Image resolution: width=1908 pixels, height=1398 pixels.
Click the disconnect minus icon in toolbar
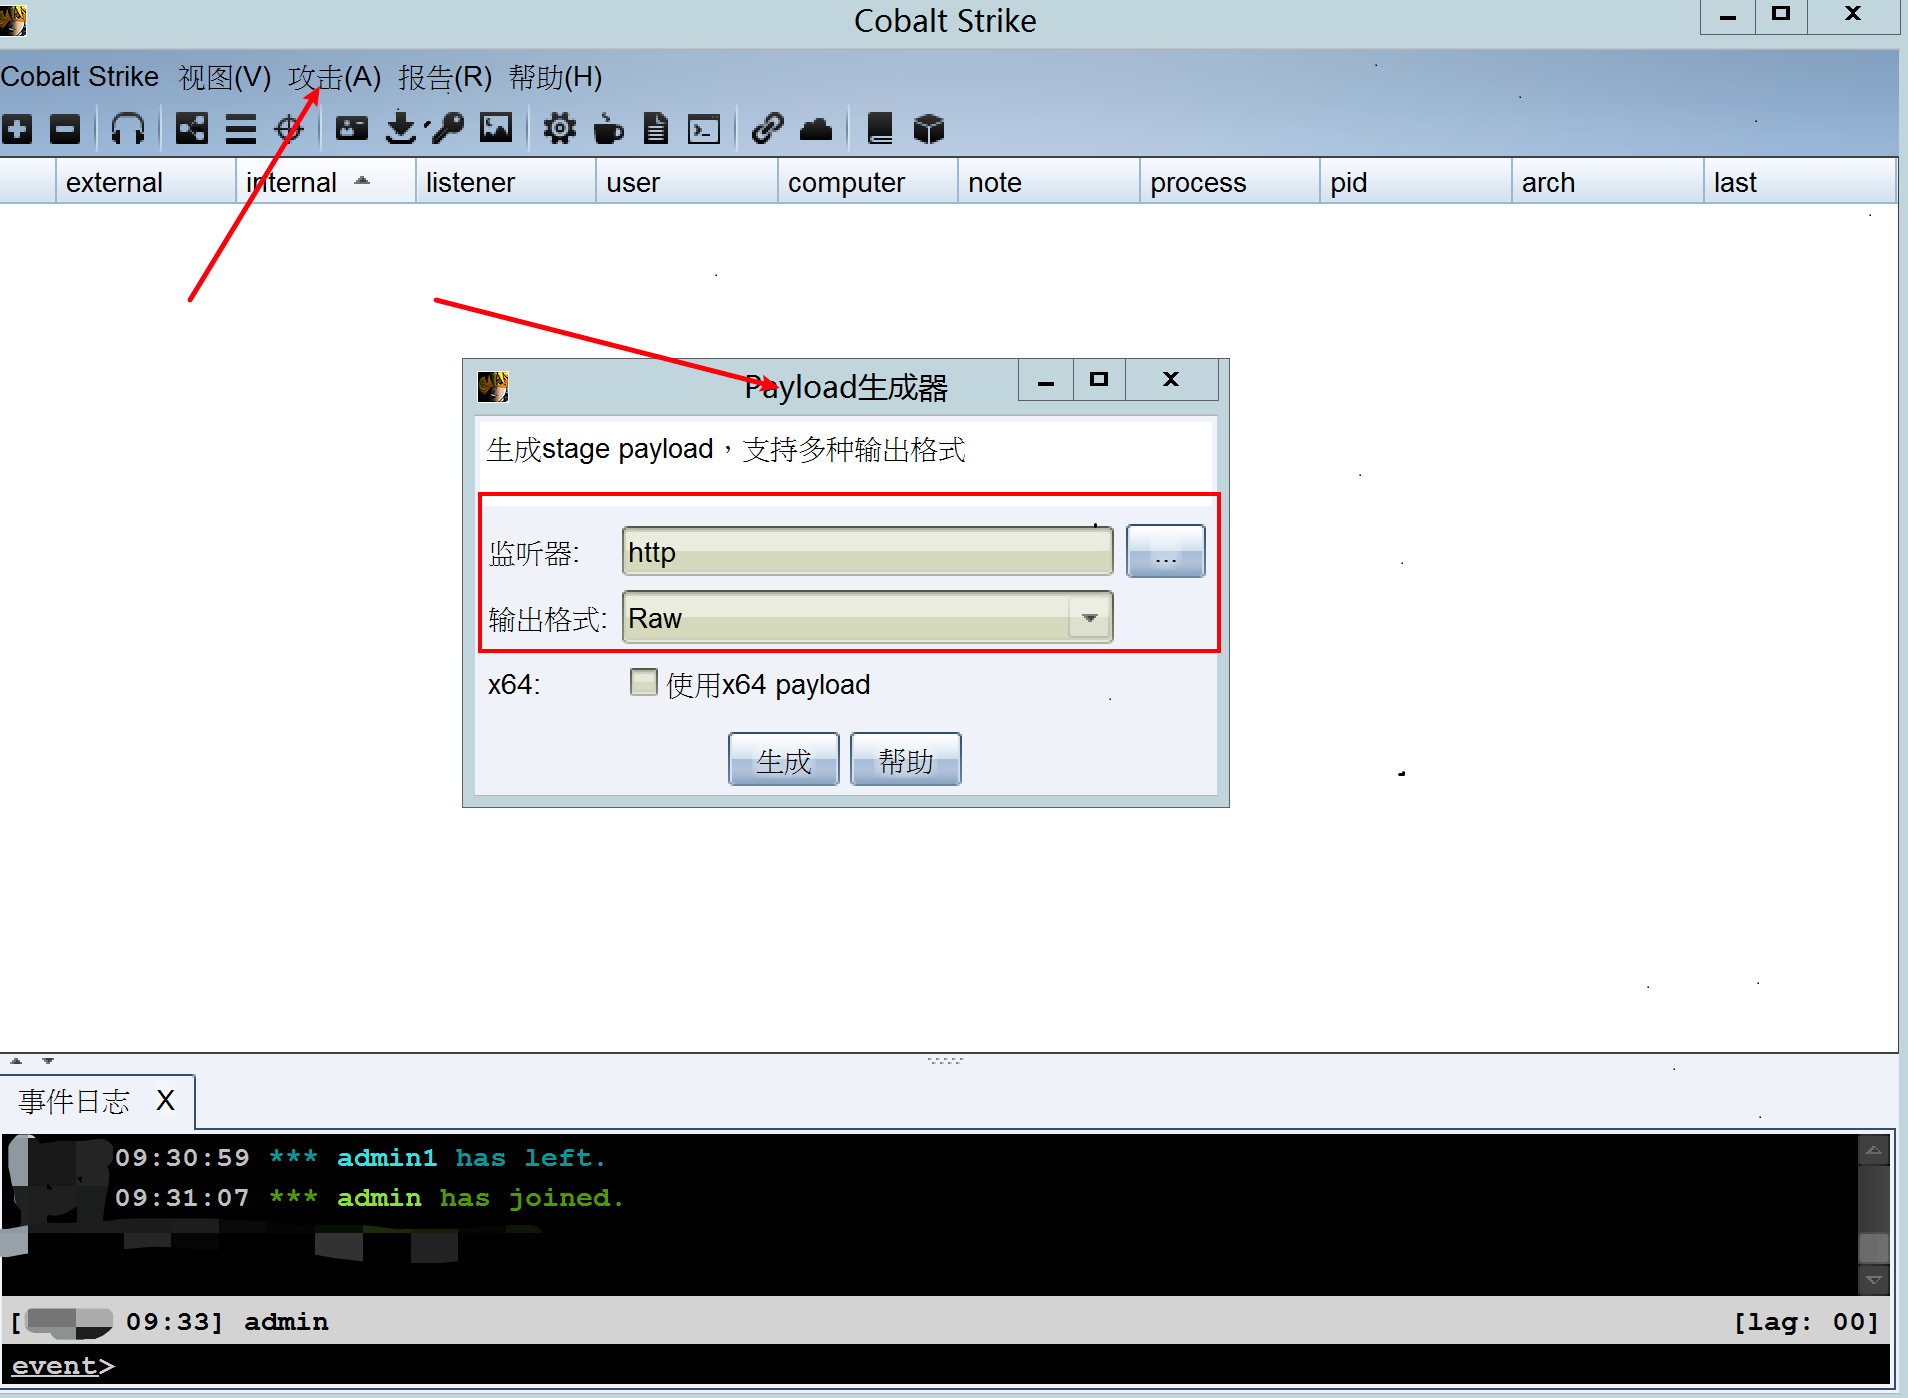tap(65, 129)
